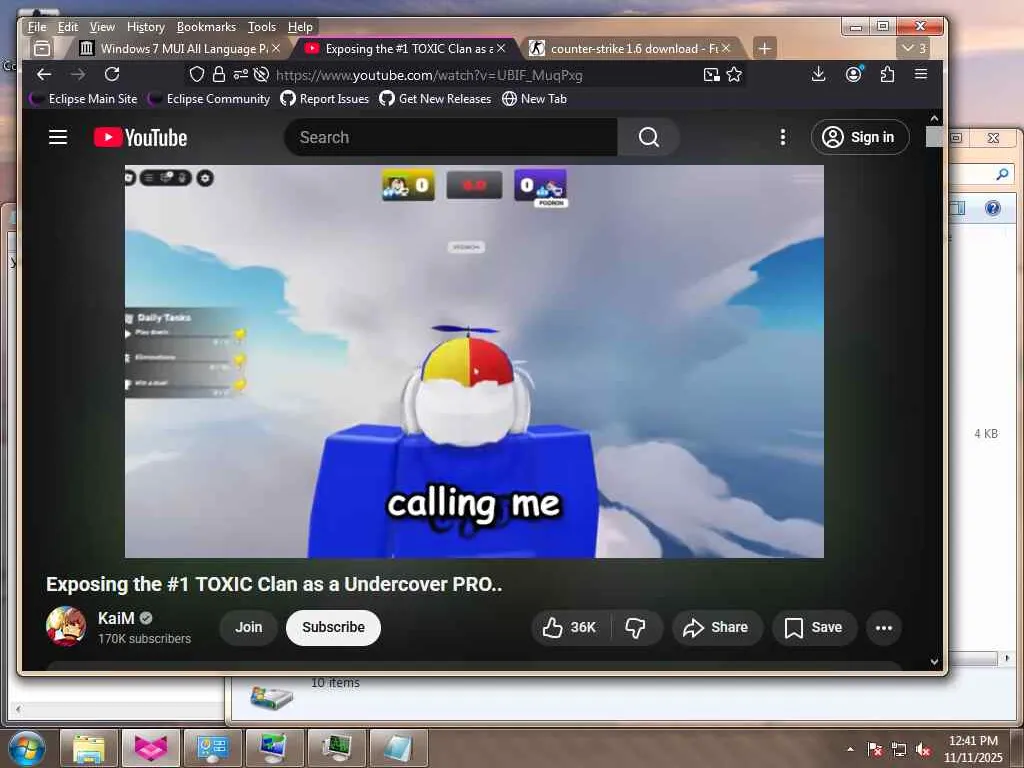Click the help icon in background window
The image size is (1024, 768).
(x=993, y=208)
